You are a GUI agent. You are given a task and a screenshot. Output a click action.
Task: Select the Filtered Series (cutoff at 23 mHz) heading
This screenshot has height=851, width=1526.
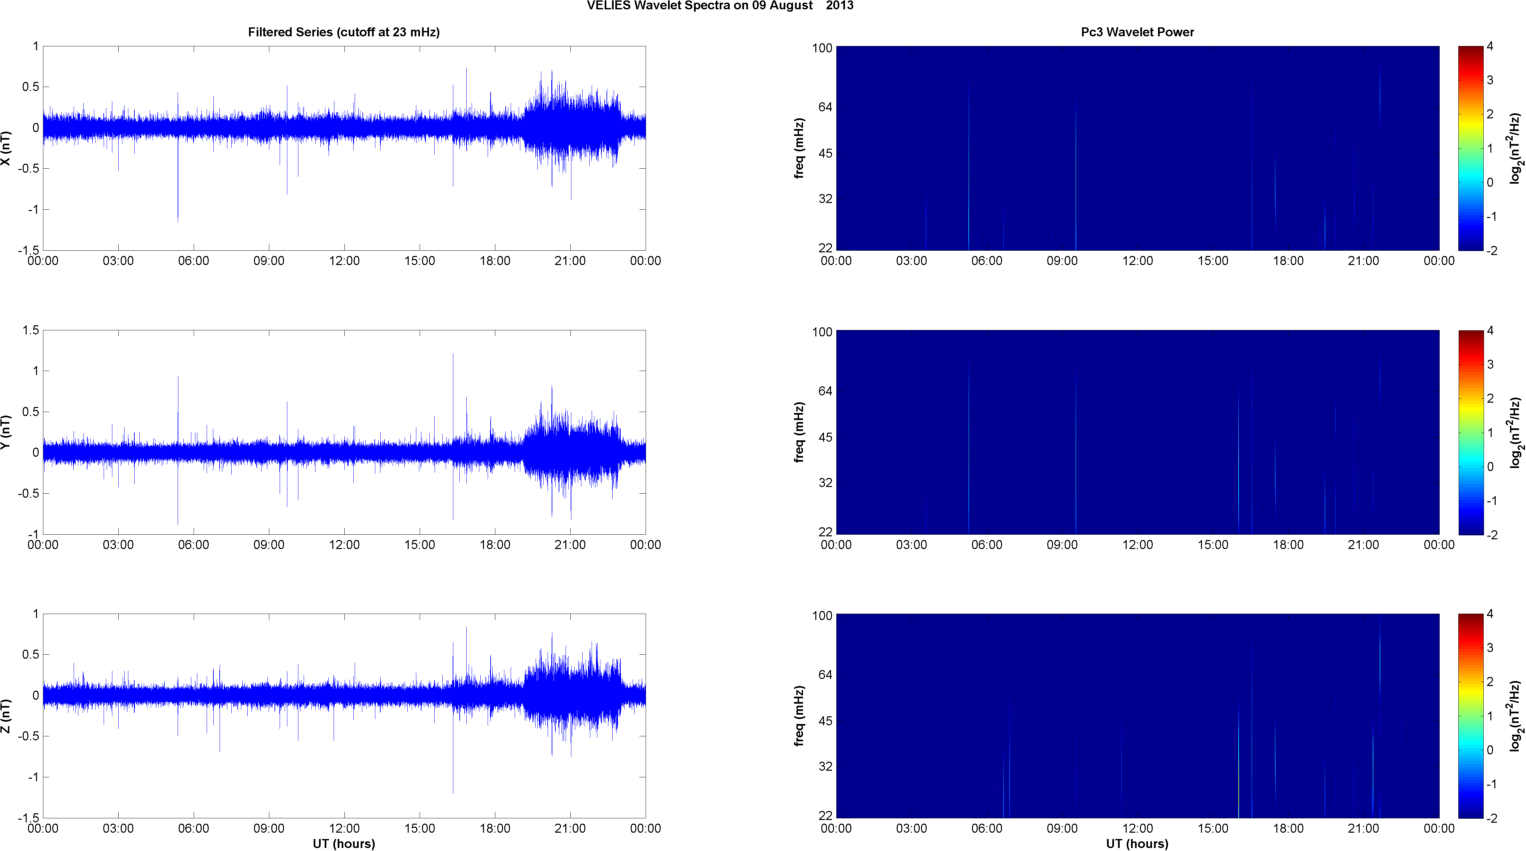(344, 32)
